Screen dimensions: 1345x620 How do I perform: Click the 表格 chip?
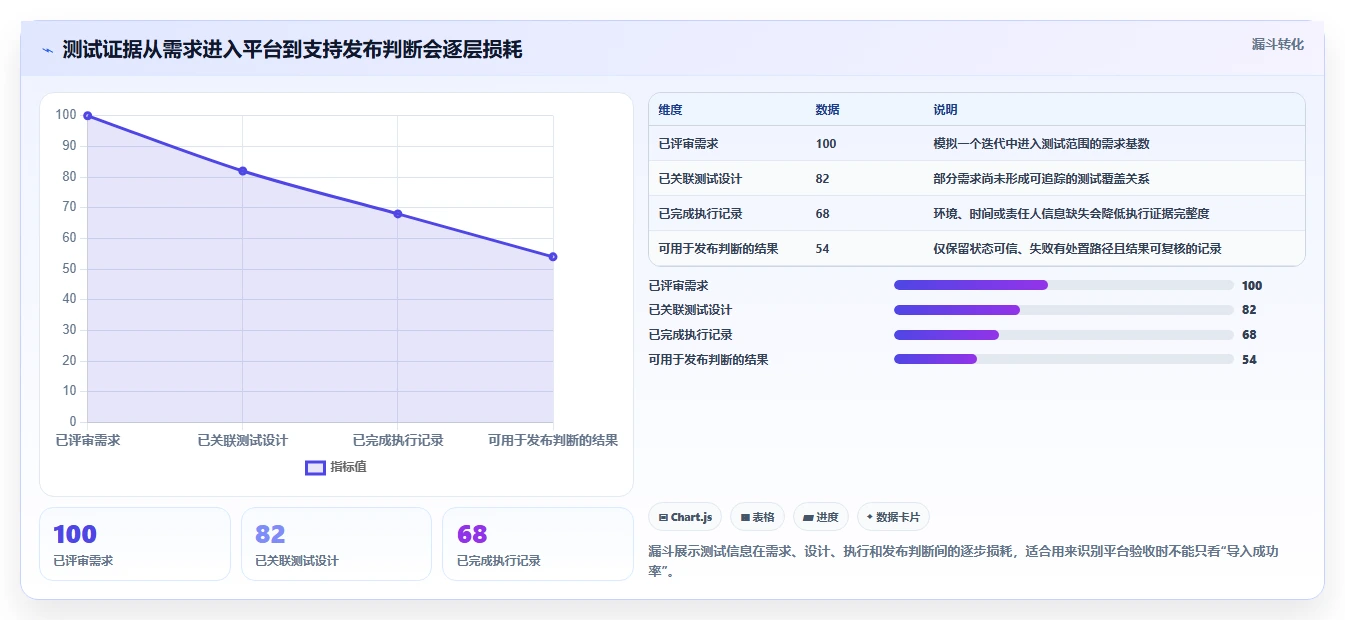pos(757,517)
